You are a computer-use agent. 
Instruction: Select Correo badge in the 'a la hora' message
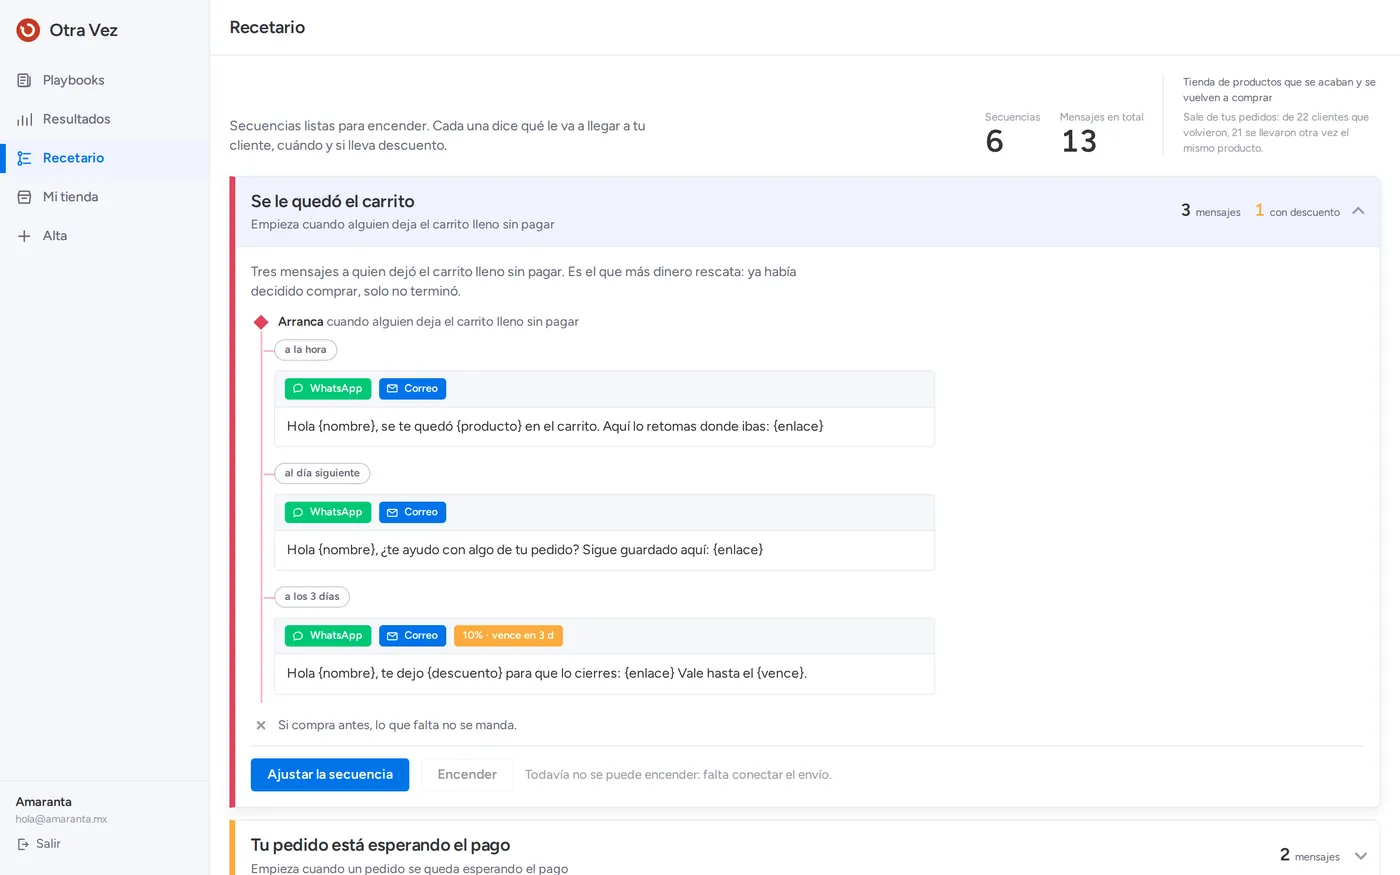coord(412,389)
